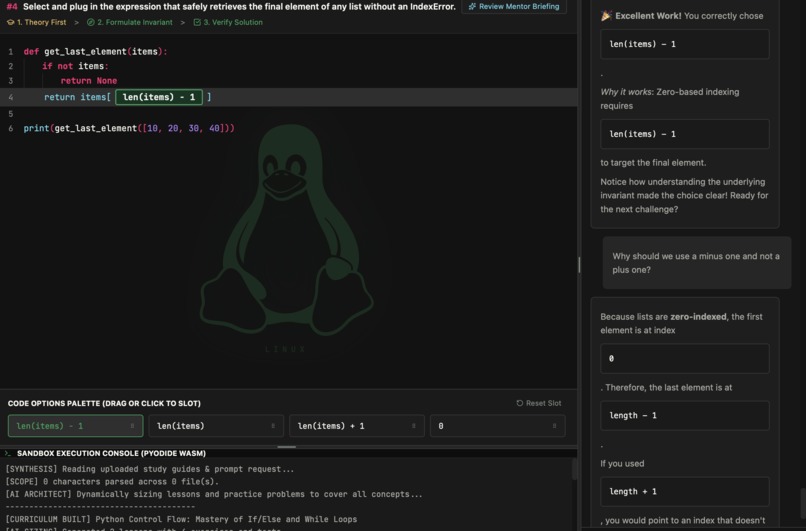Open the Review Mentor Briefing button
The image size is (806, 531).
pyautogui.click(x=514, y=7)
